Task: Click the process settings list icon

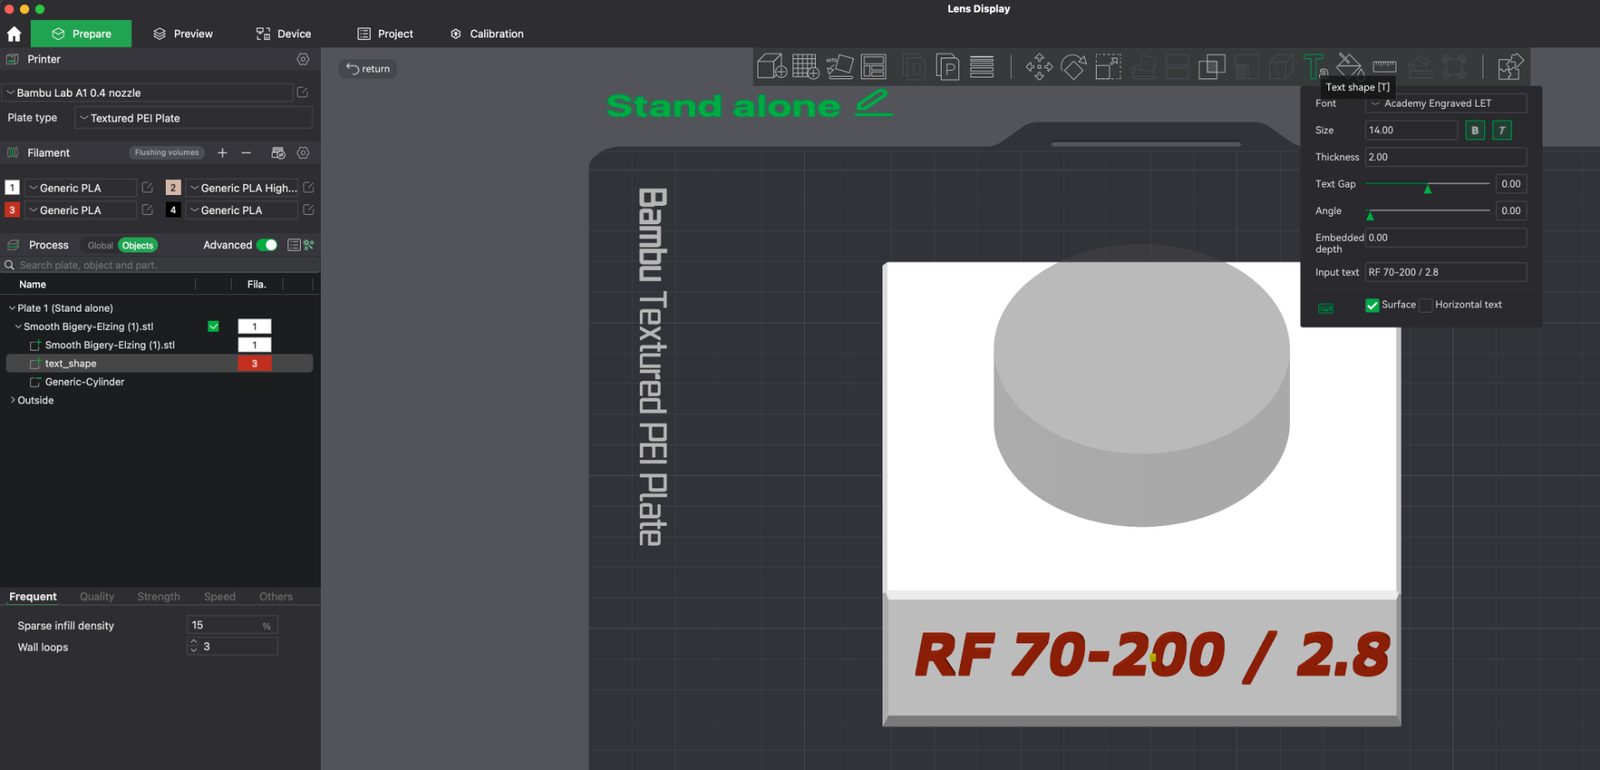Action: (294, 245)
